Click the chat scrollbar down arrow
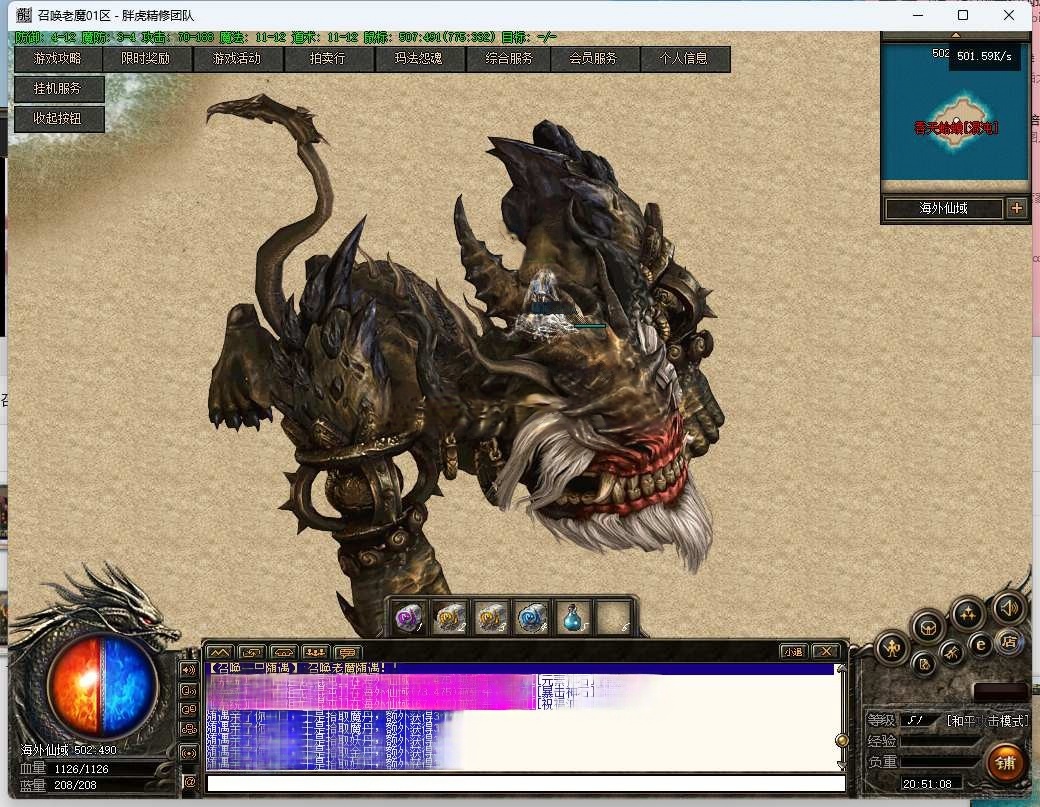The width and height of the screenshot is (1040, 807). point(841,766)
